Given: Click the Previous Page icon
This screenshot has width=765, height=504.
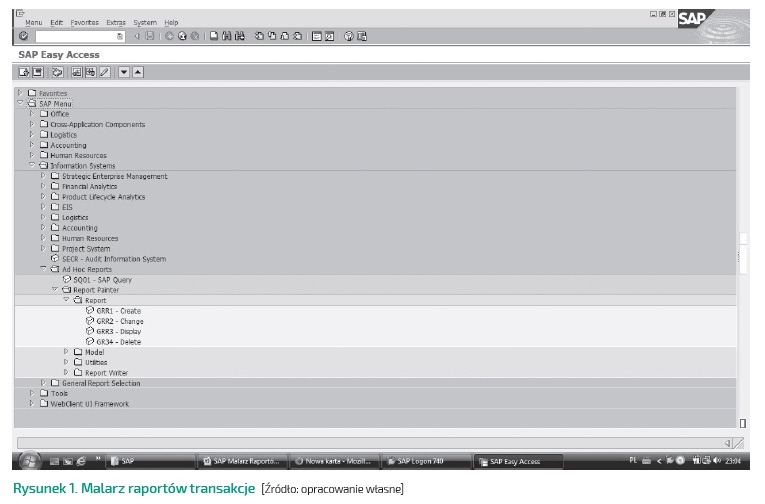Looking at the screenshot, I should pos(272,36).
